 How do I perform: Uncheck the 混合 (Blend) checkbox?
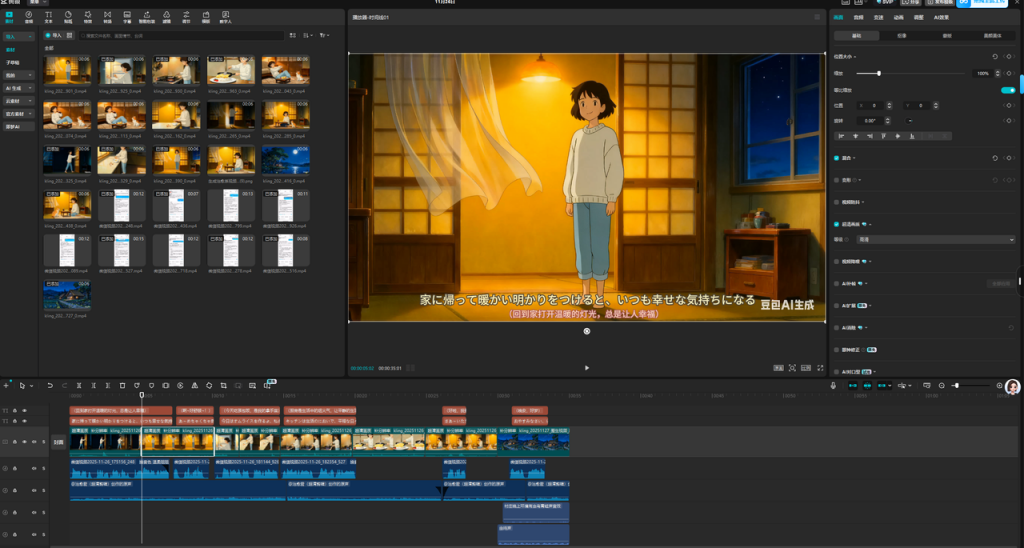click(x=837, y=158)
